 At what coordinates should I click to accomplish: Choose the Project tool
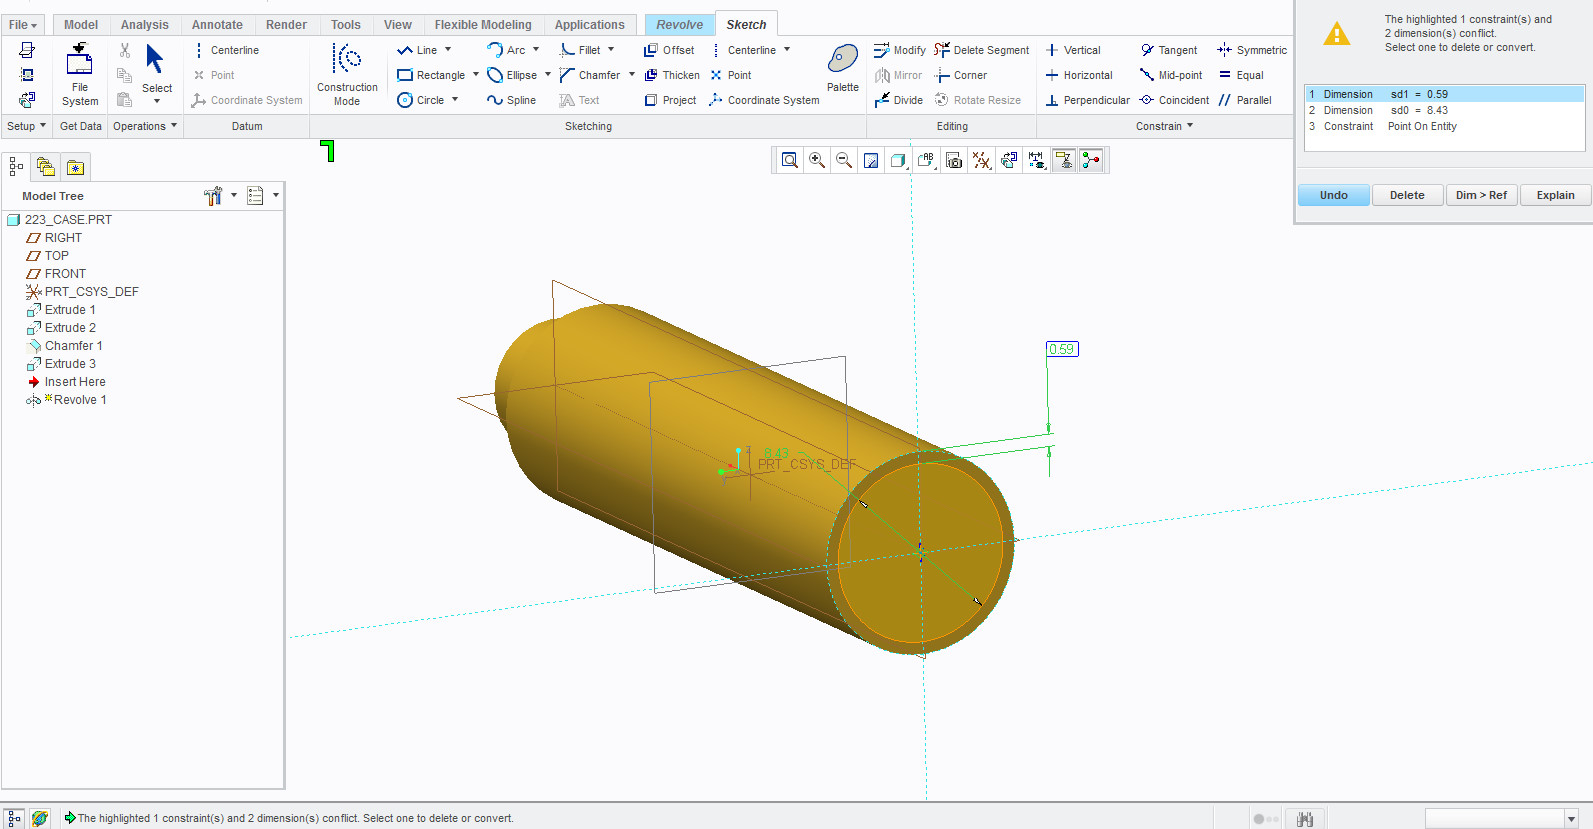[x=670, y=100]
